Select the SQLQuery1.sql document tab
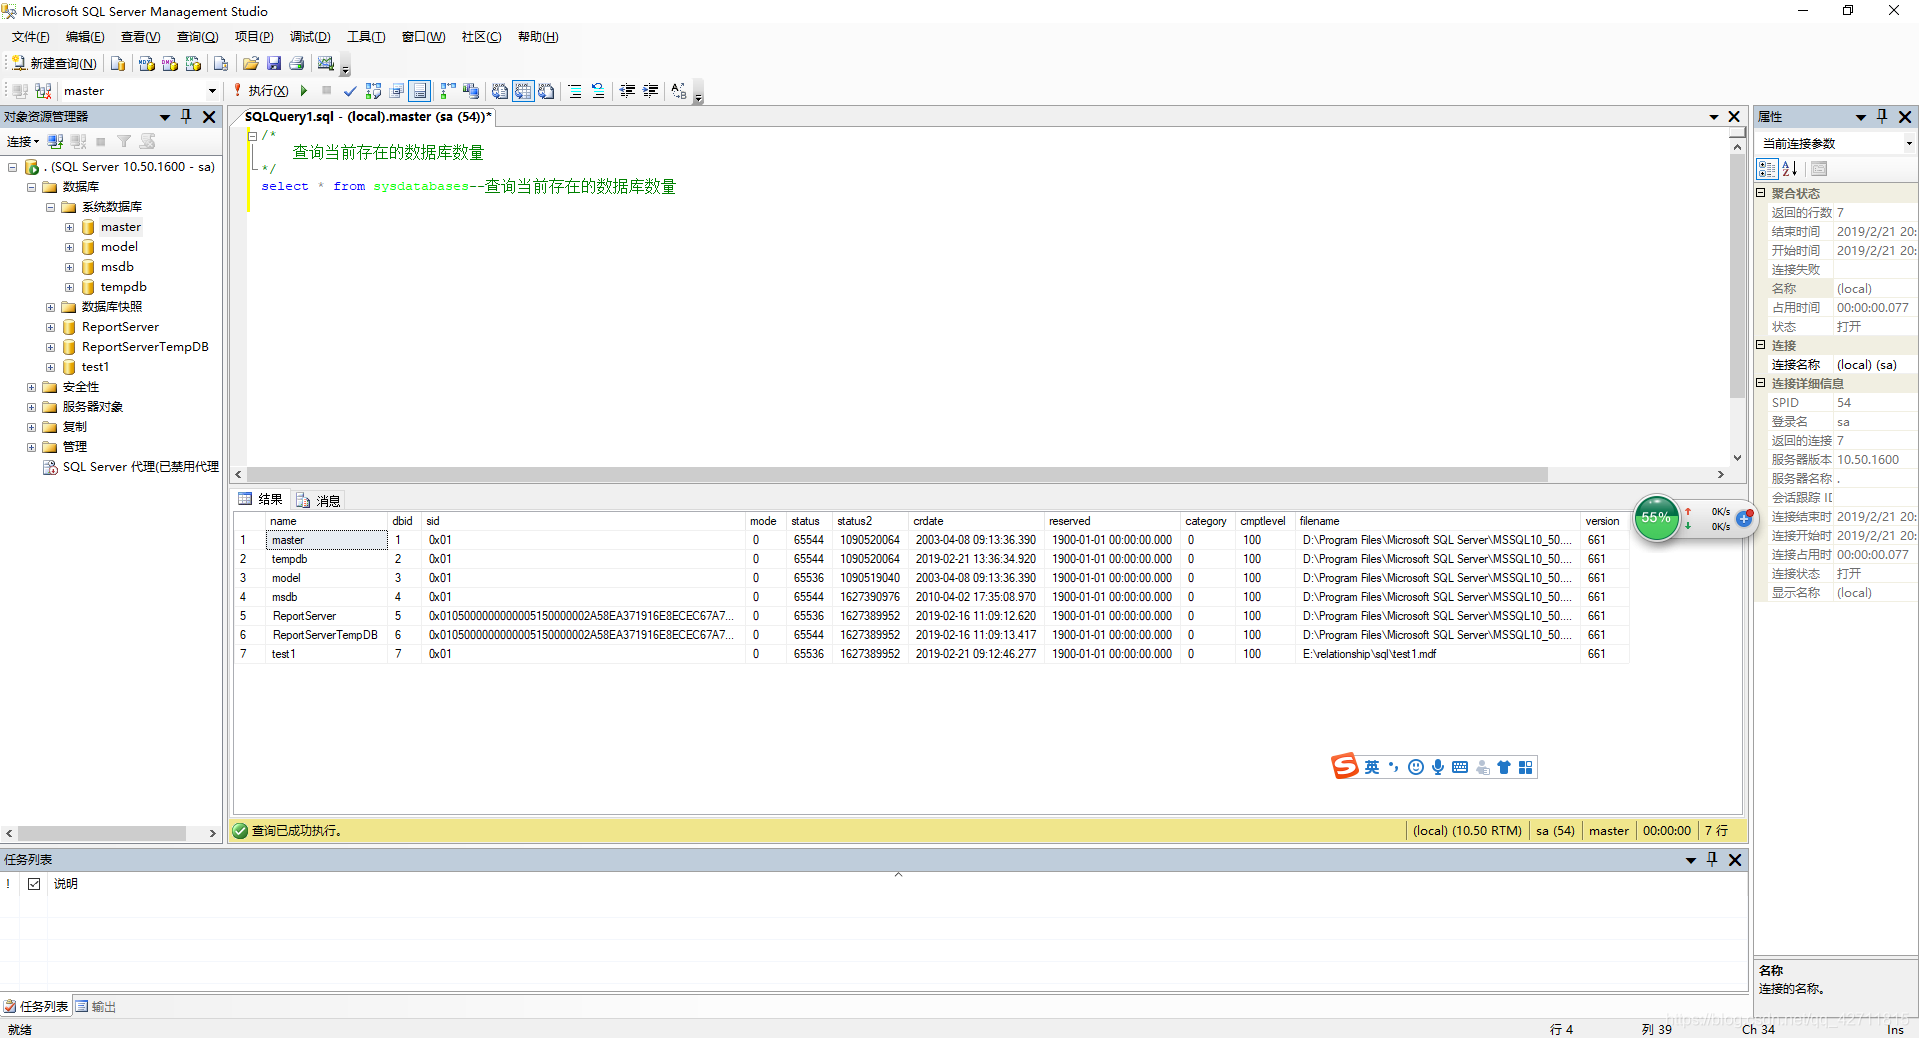The height and width of the screenshot is (1038, 1919). tap(368, 117)
